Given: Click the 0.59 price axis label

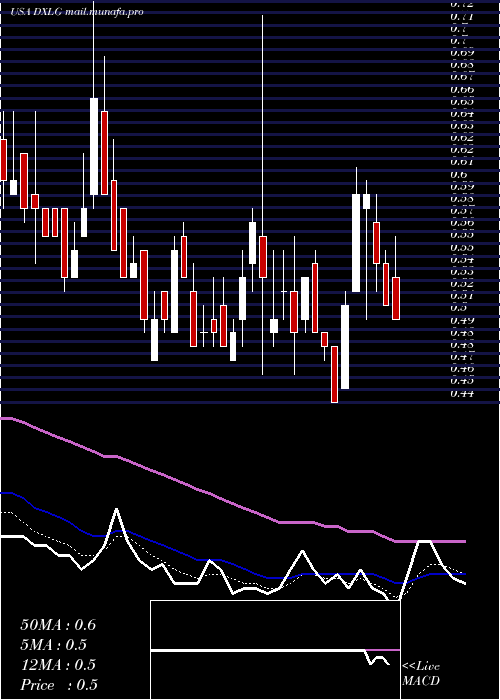Looking at the screenshot, I should 461,187.
